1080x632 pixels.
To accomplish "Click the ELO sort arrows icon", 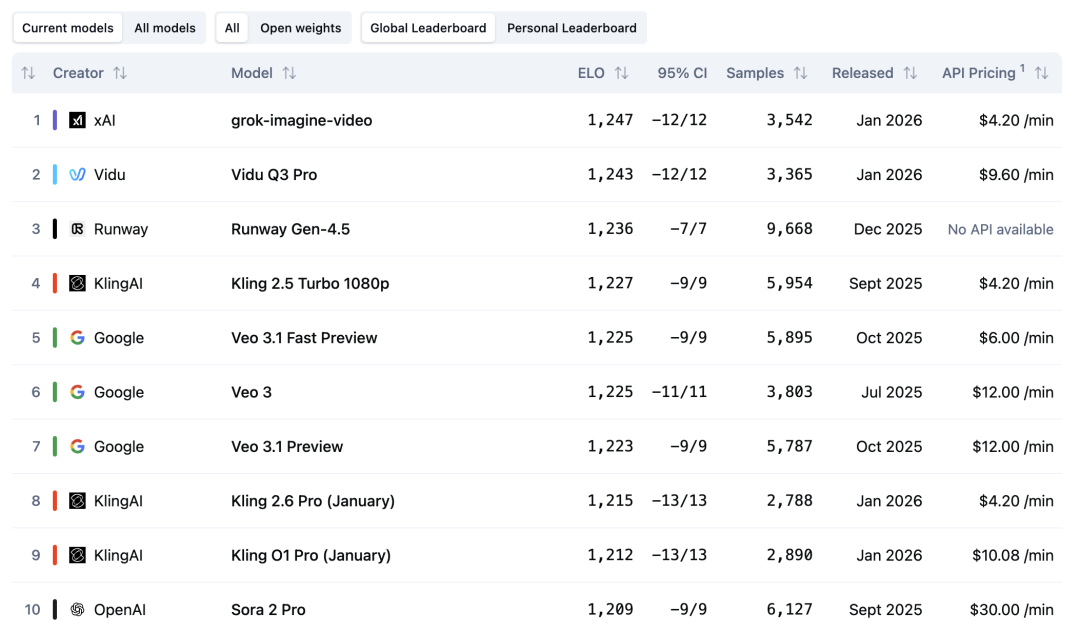I will click(x=621, y=73).
